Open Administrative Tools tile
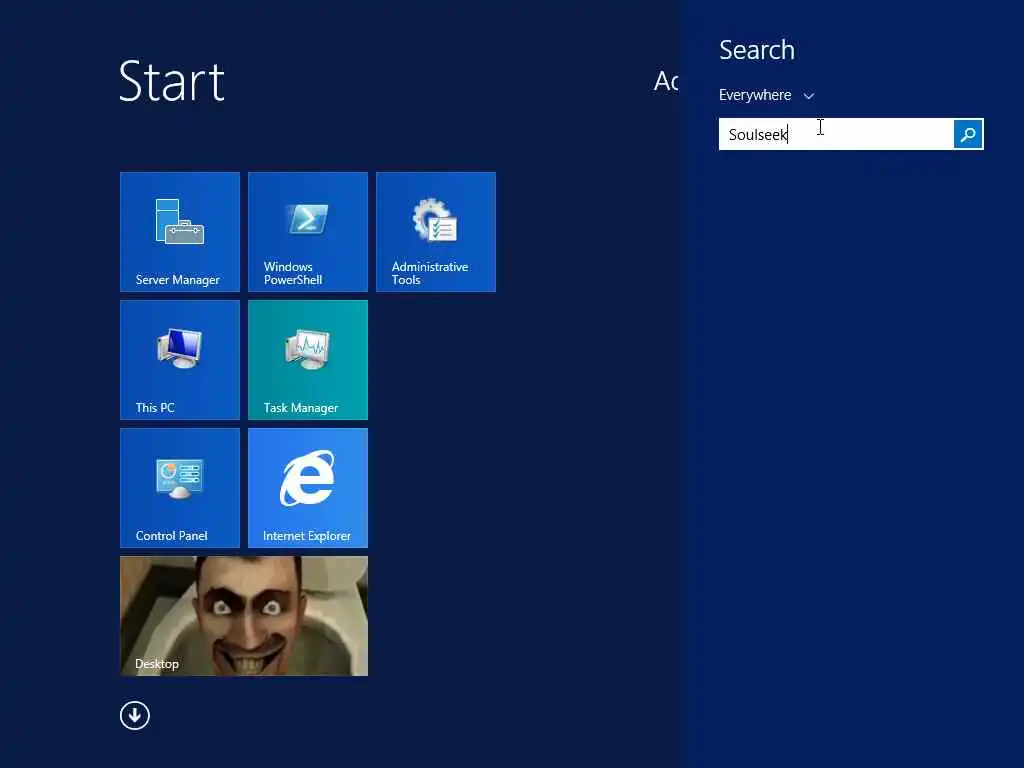1024x768 pixels. [436, 232]
